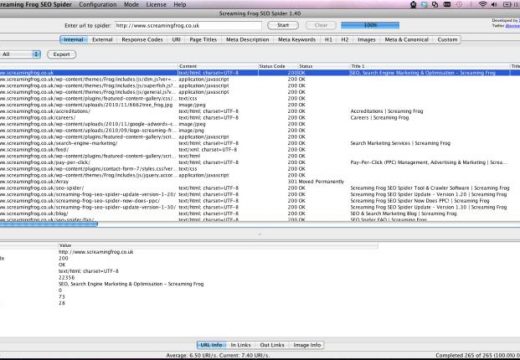
Task: Open the Configuration menu
Action: coord(98,4)
